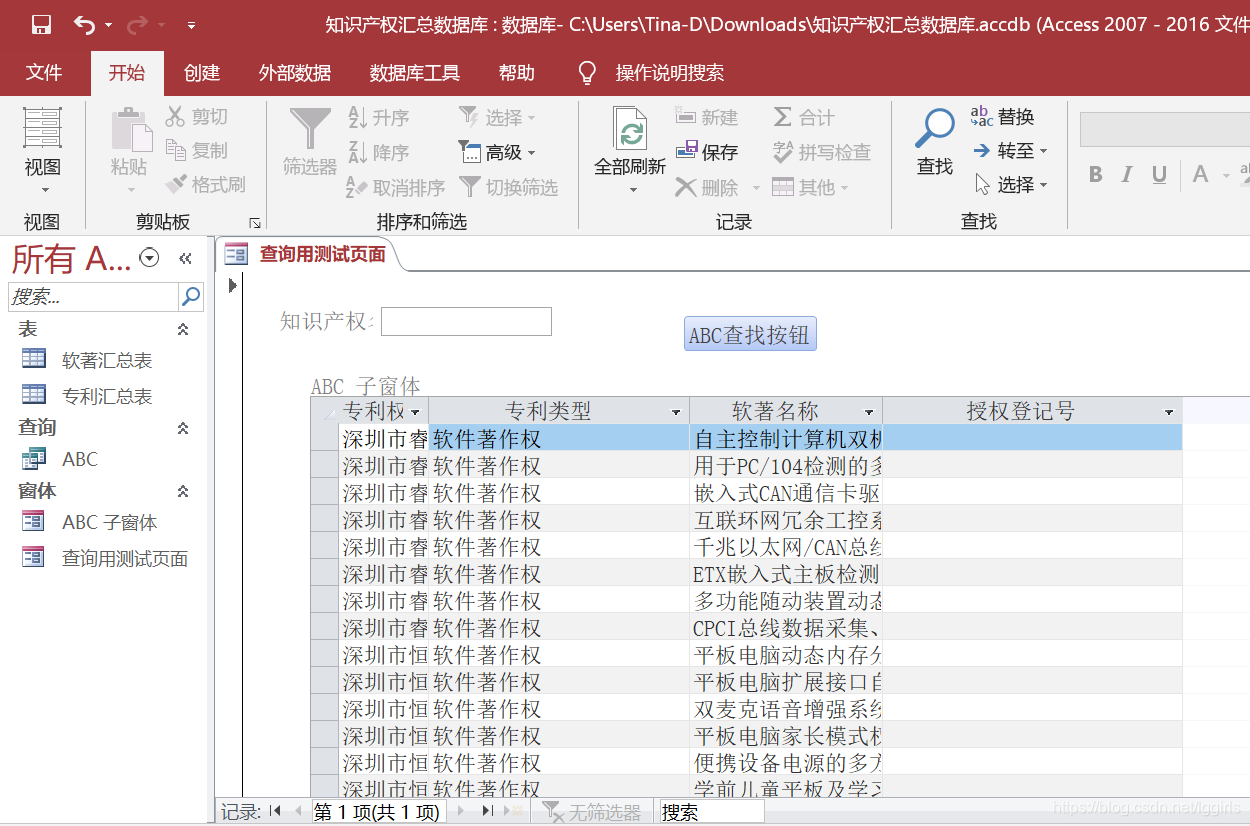Sort ascending with 升序

[379, 117]
